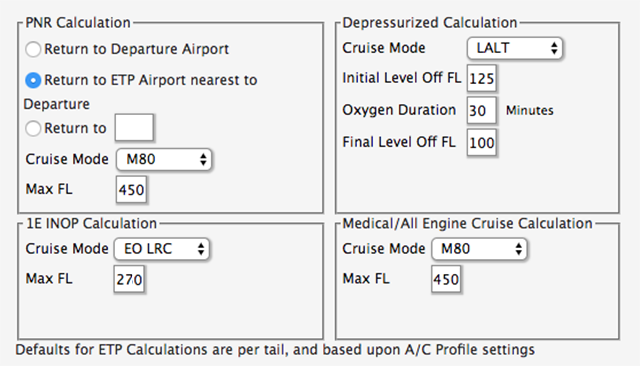Screen dimensions: 640x366
Task: Click the arrows on the LALT selector
Action: 554,48
